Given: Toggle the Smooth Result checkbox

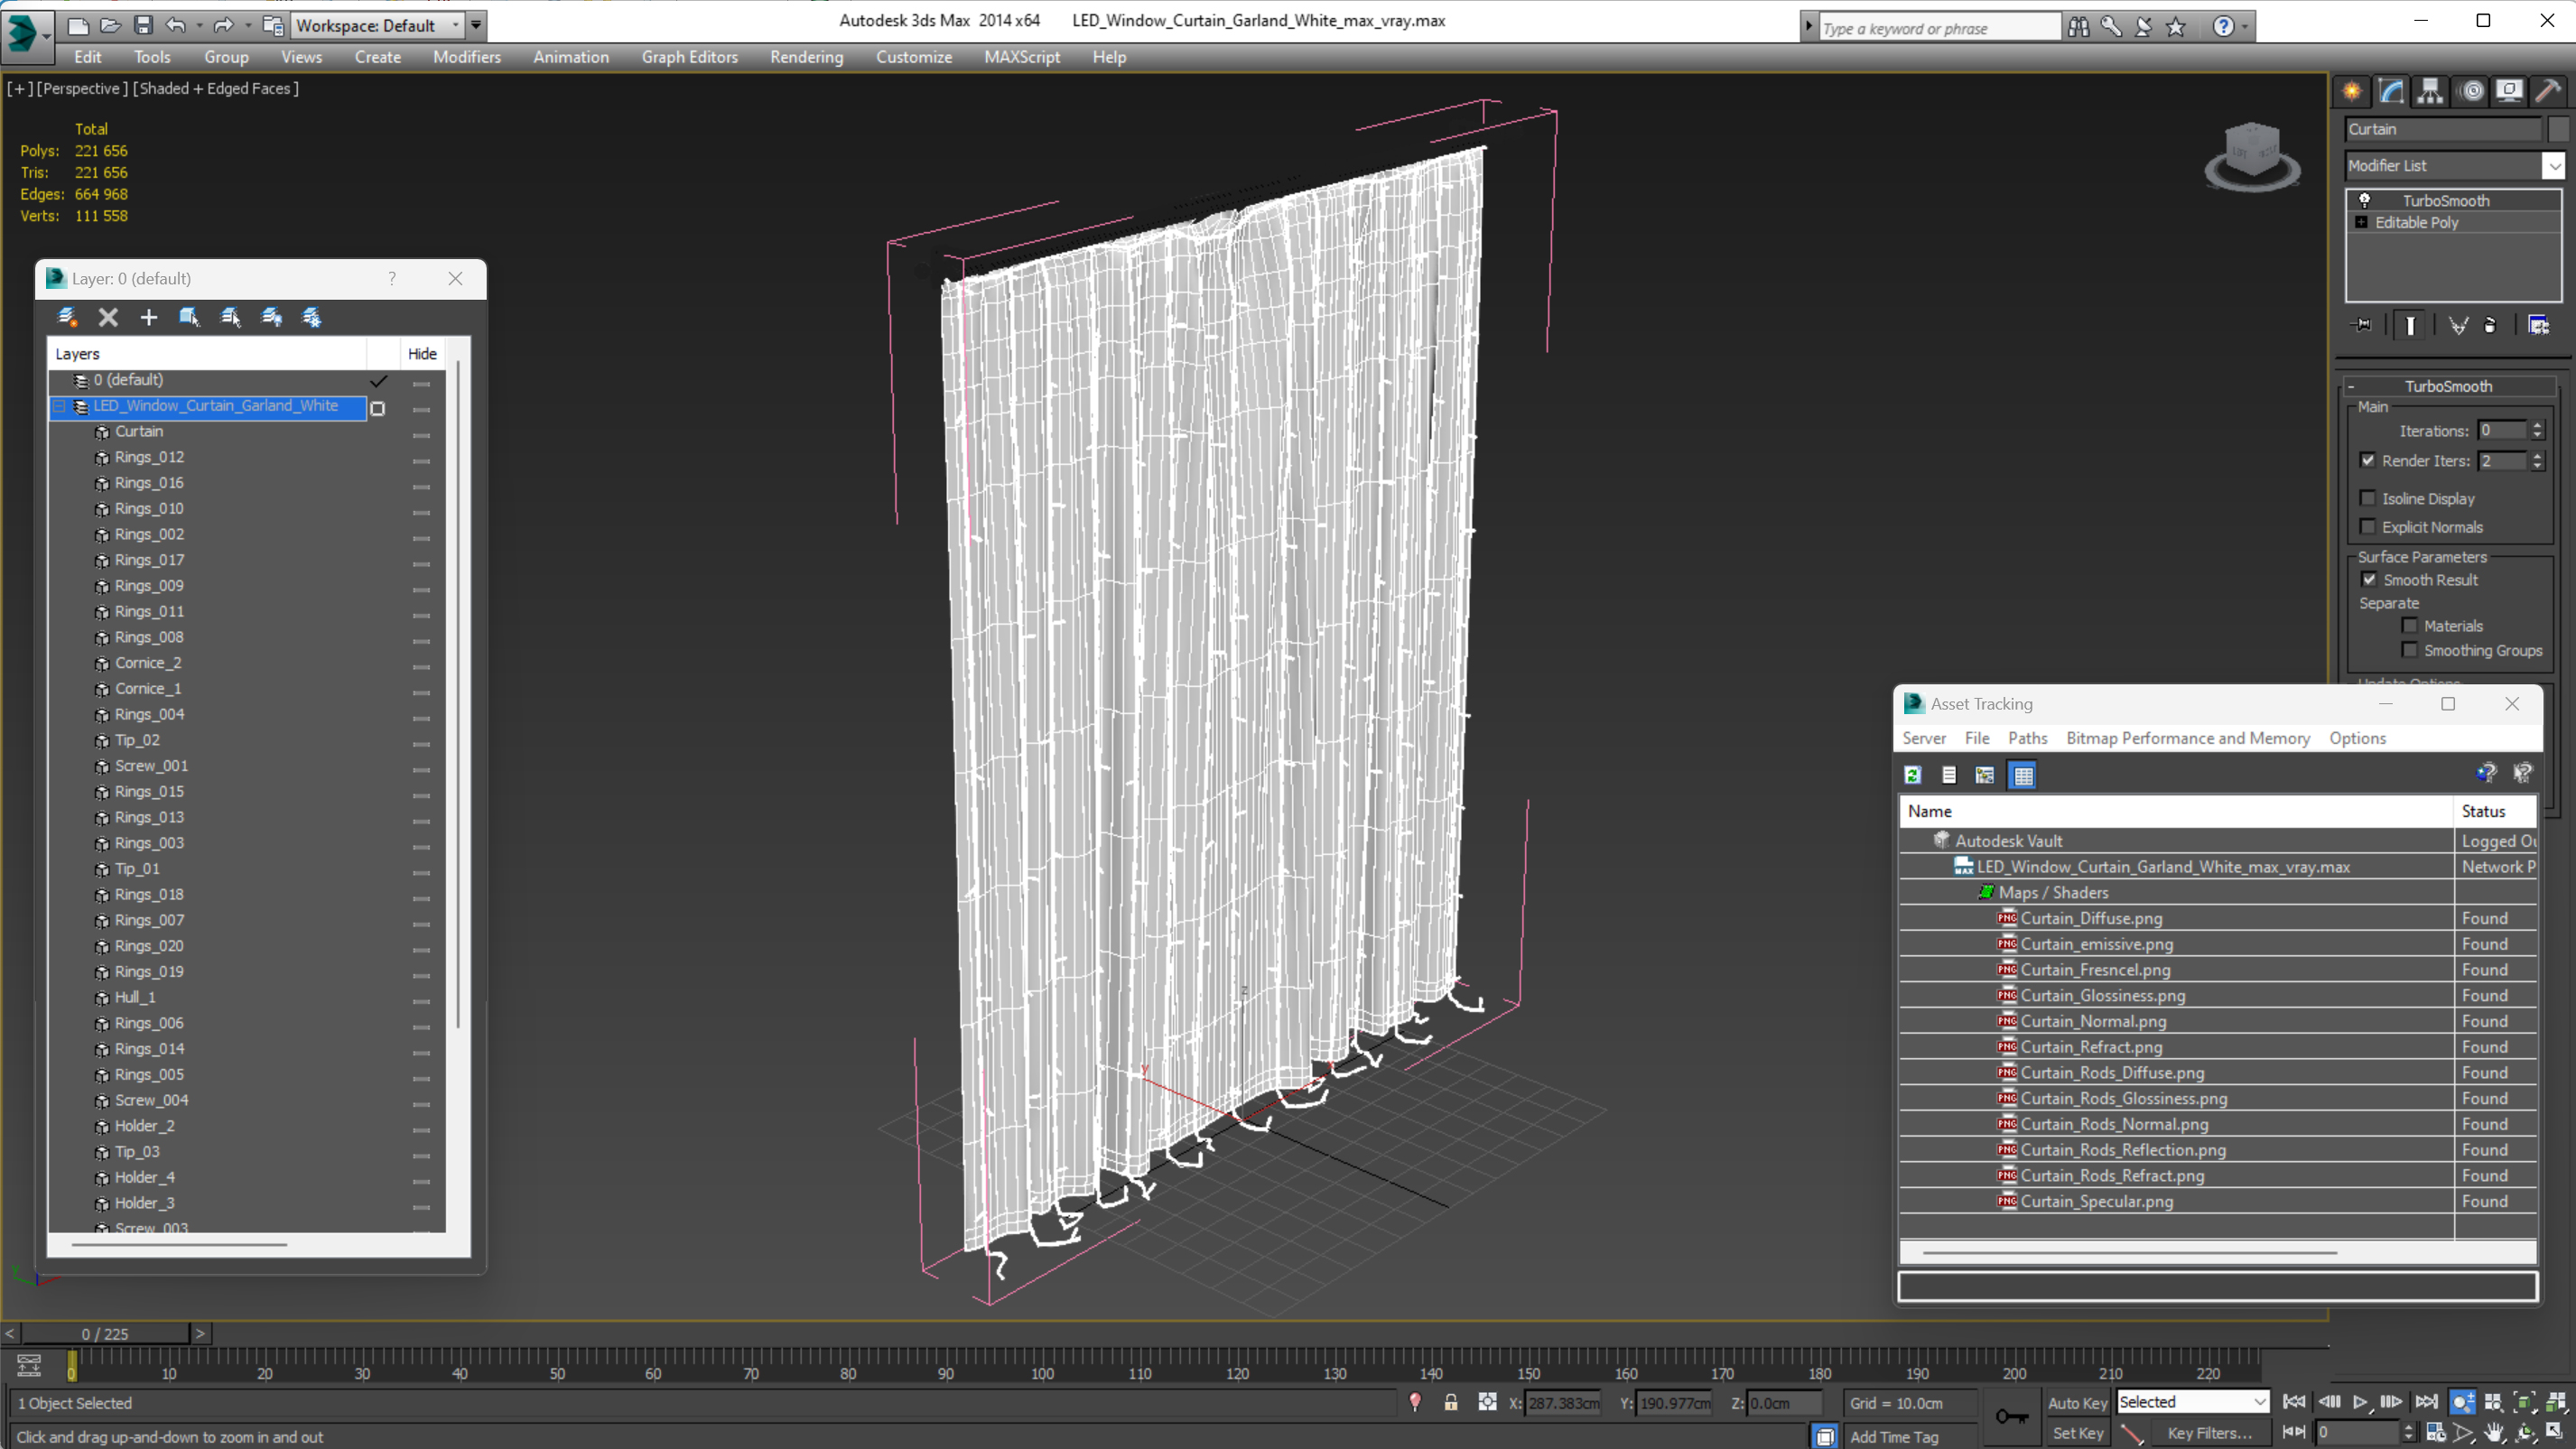Looking at the screenshot, I should (2369, 580).
